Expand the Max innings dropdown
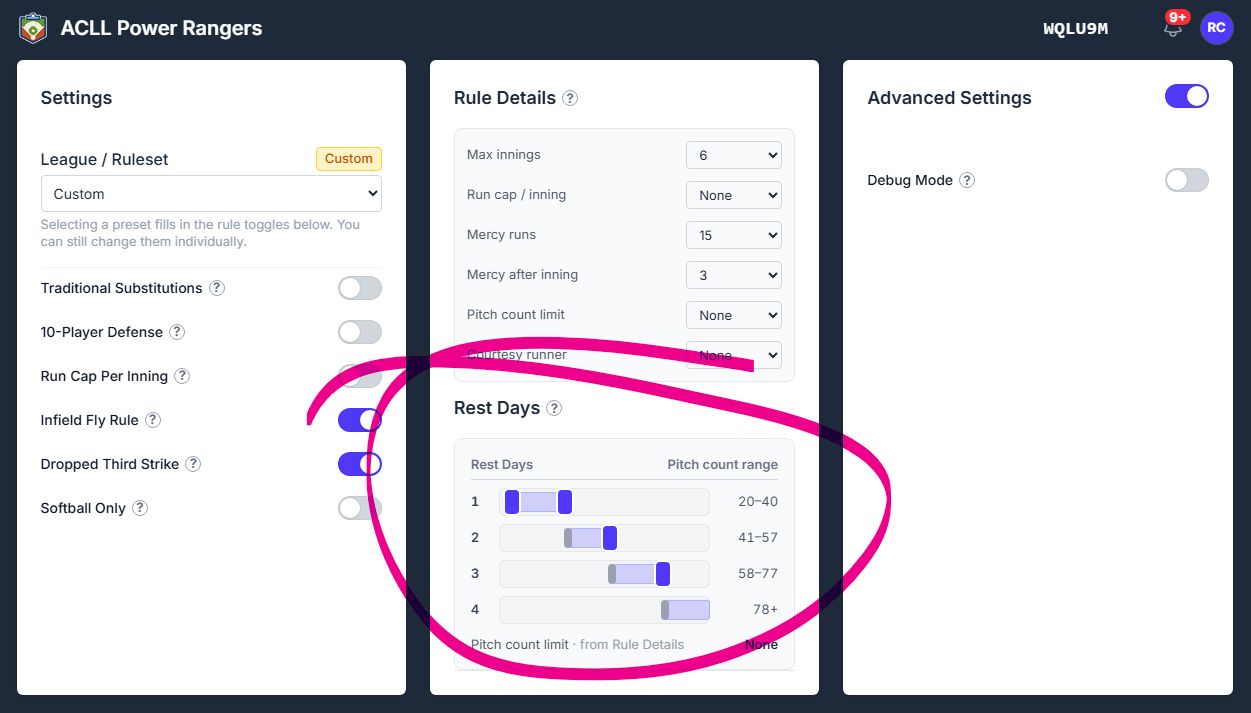The width and height of the screenshot is (1251, 713). pos(734,155)
